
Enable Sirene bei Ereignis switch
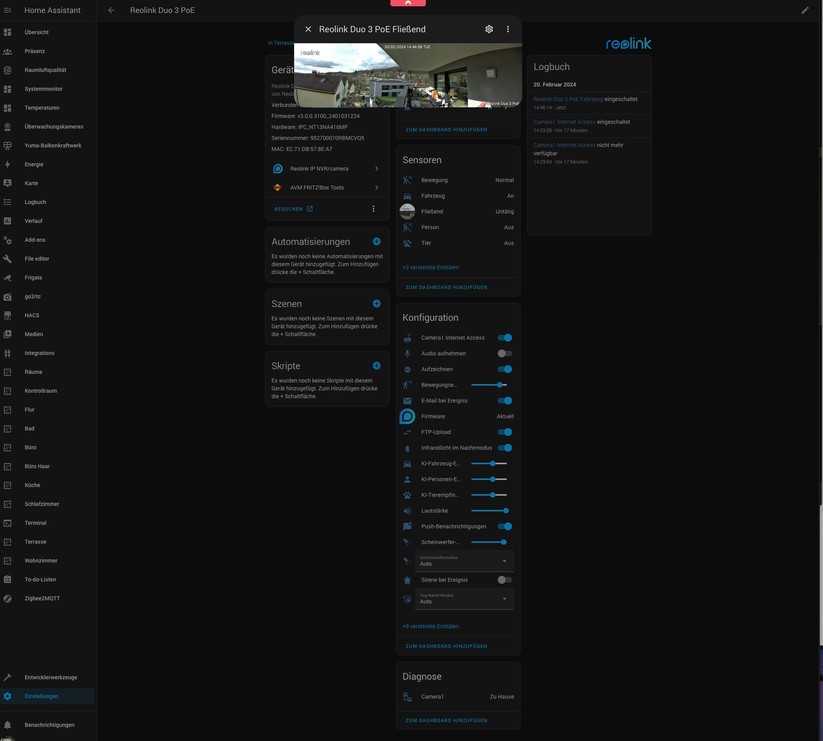pyautogui.click(x=504, y=580)
